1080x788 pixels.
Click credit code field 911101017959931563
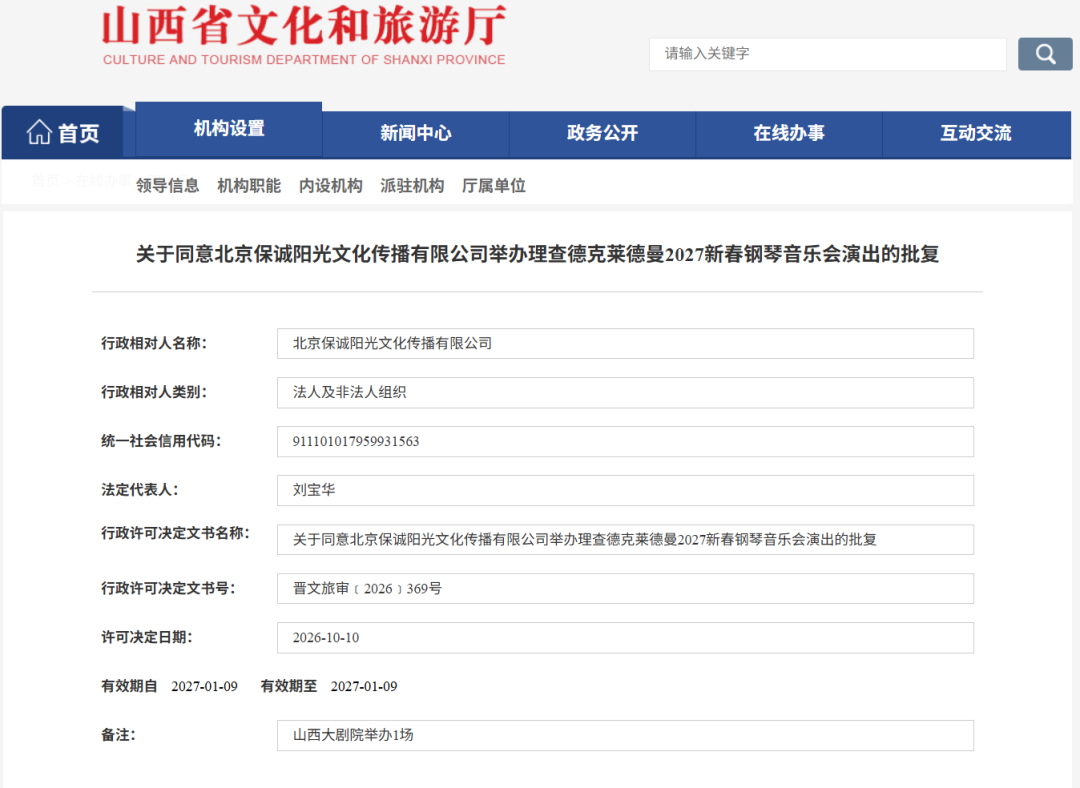625,442
